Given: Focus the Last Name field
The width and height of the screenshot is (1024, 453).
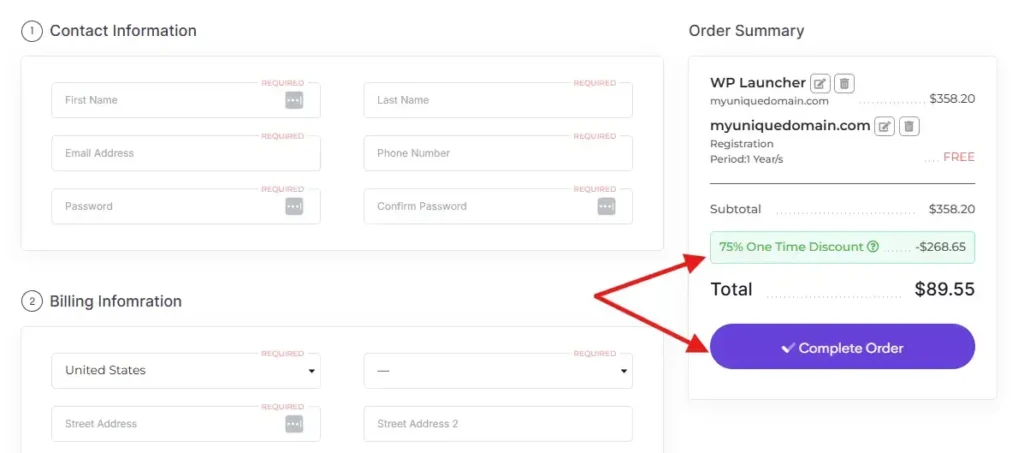Looking at the screenshot, I should click(x=498, y=100).
